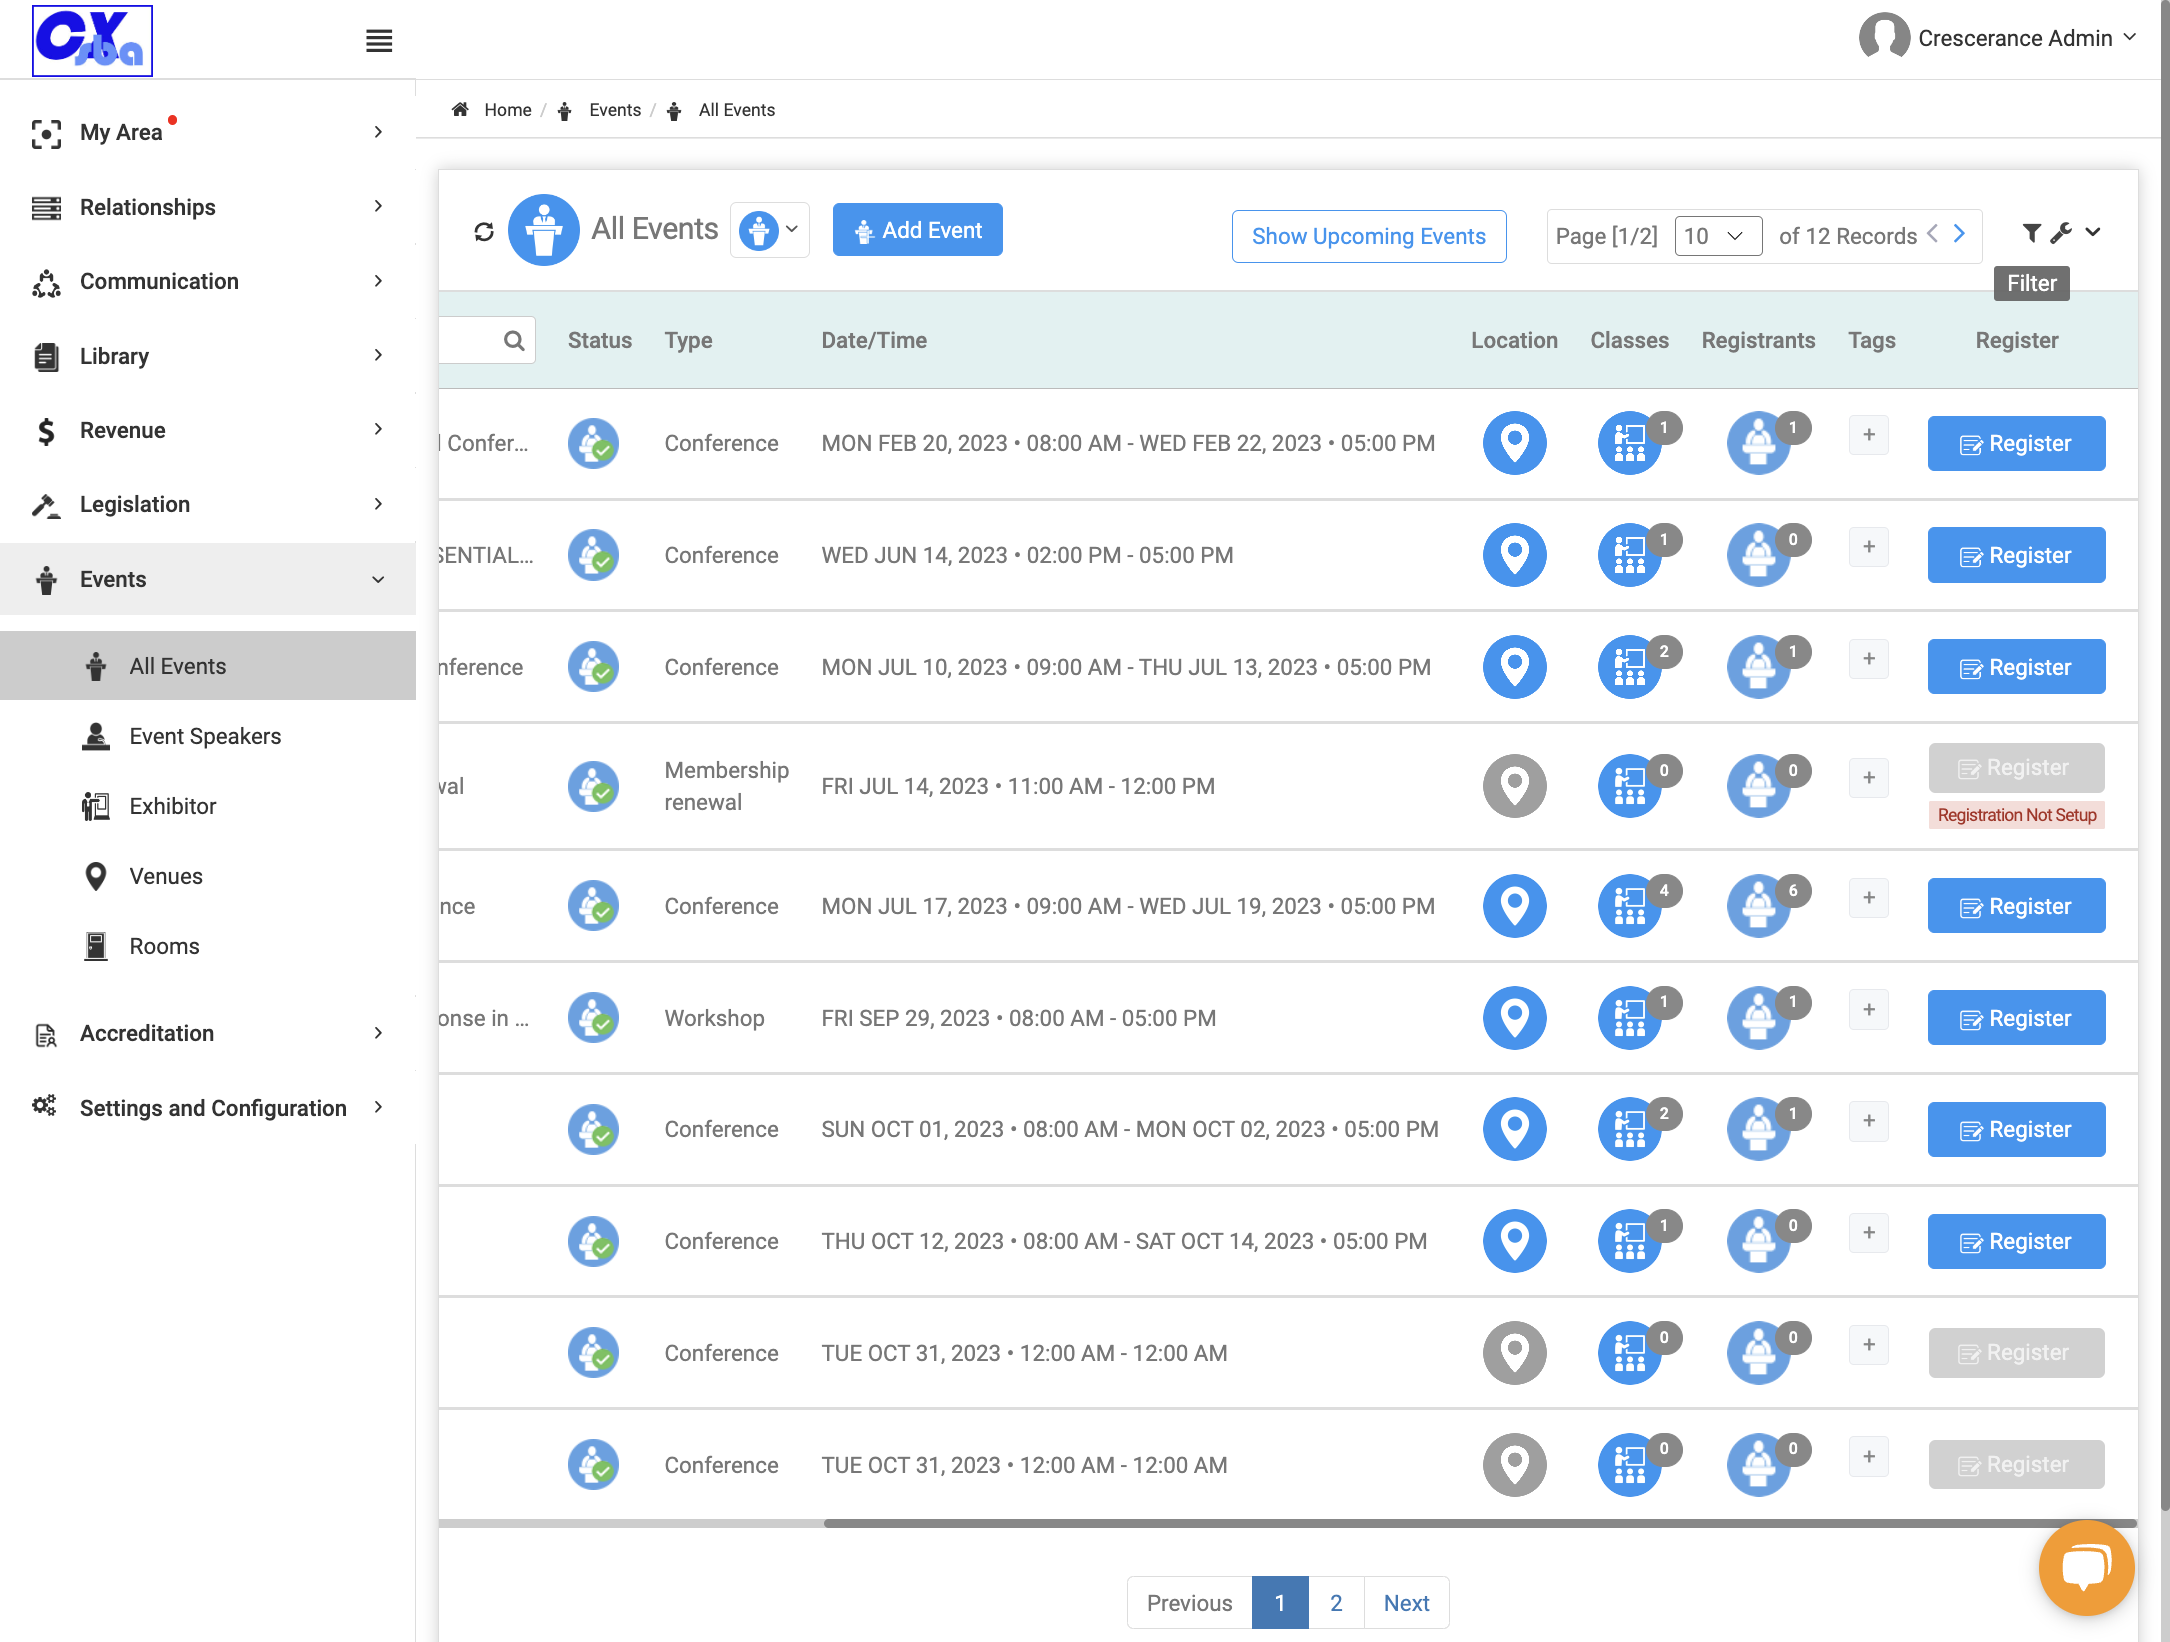Image resolution: width=2170 pixels, height=1642 pixels.
Task: Open My Area in the sidebar
Action: pyautogui.click(x=208, y=132)
